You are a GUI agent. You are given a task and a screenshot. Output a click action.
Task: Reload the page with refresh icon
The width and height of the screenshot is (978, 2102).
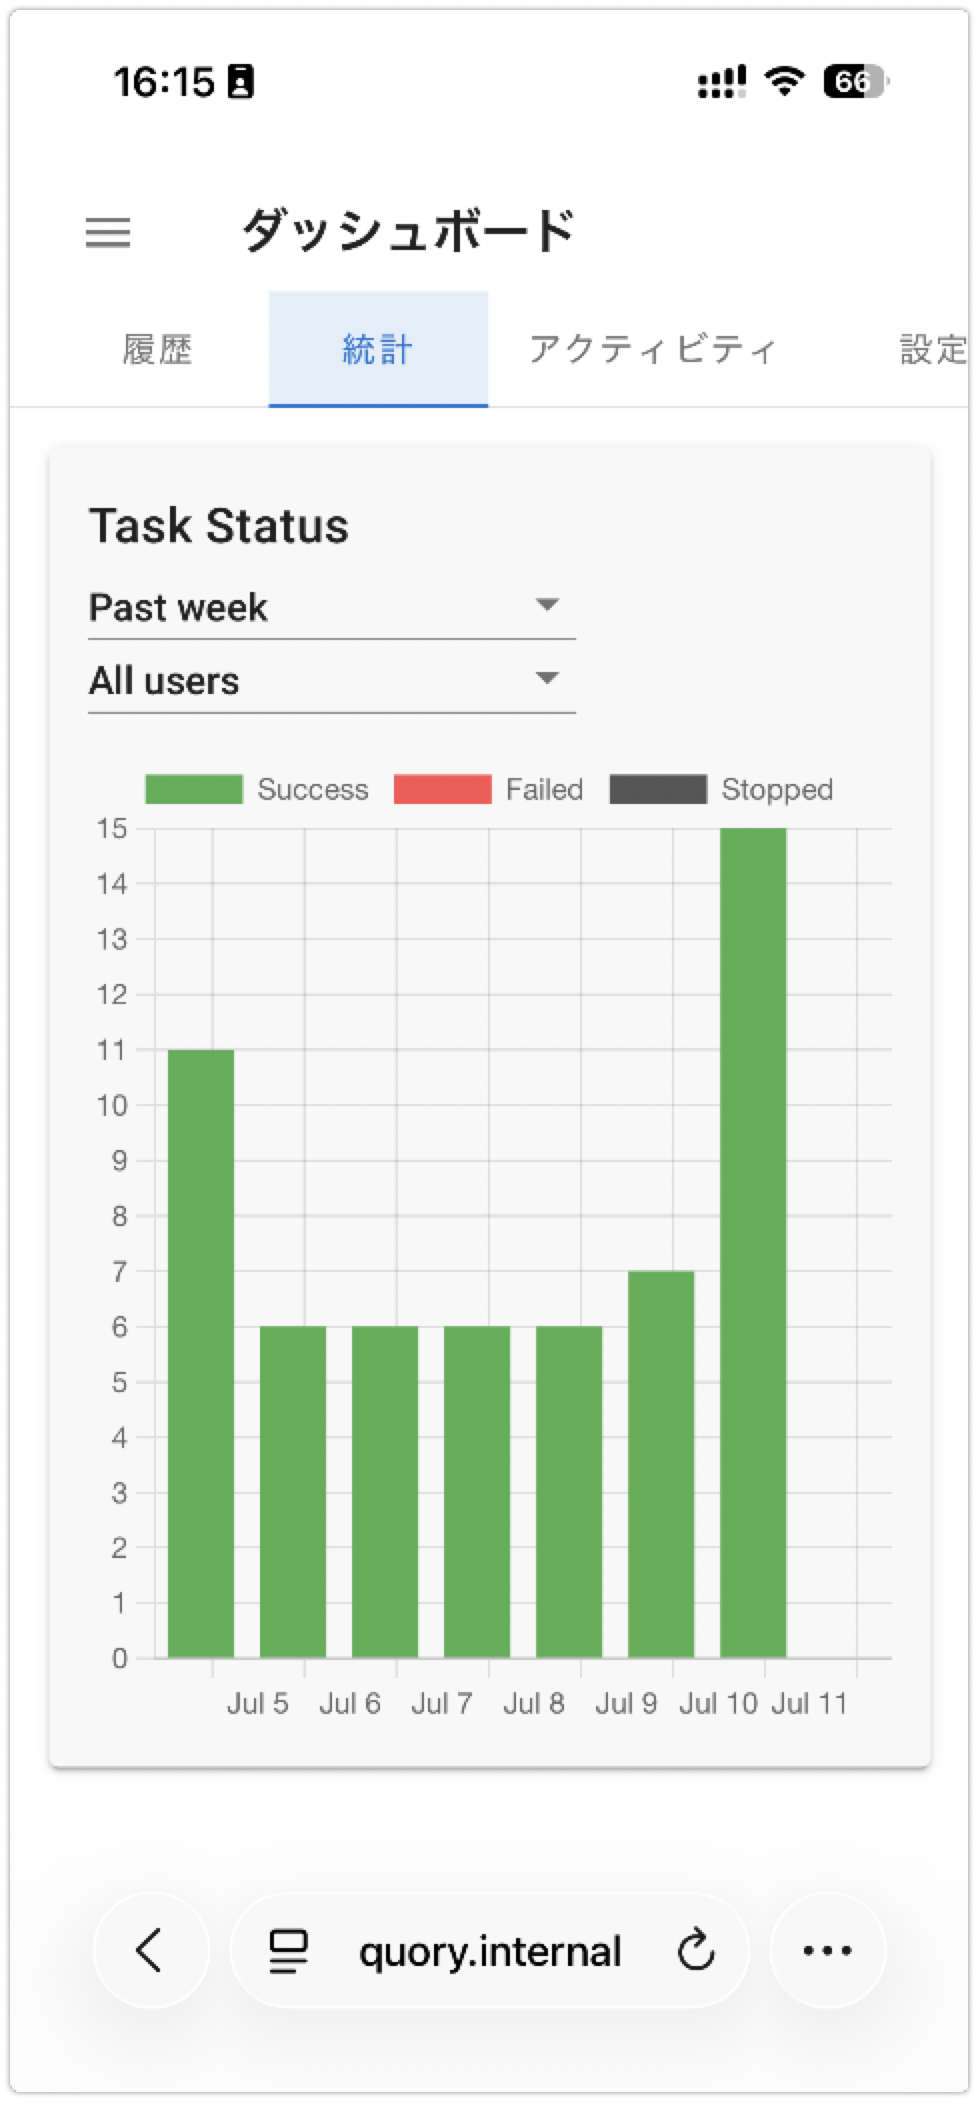695,1949
